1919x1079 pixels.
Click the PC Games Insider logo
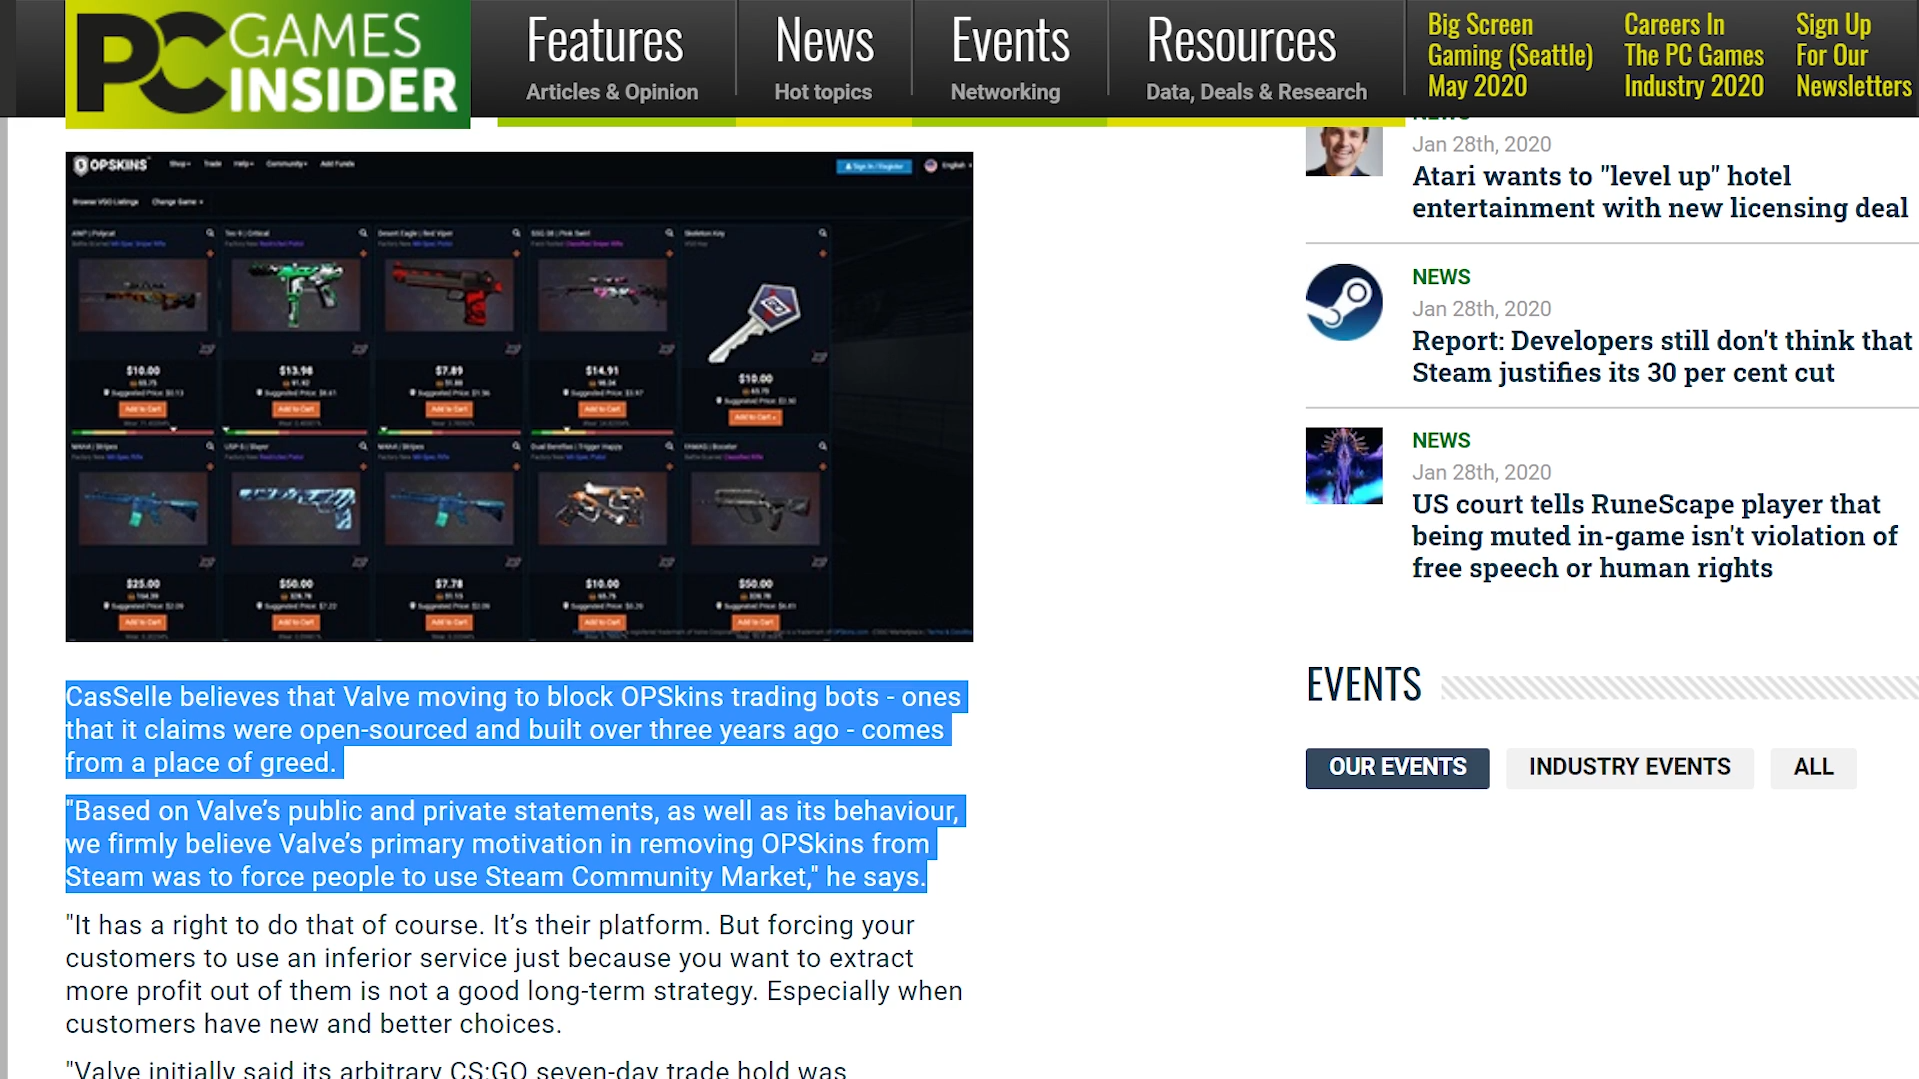click(268, 63)
